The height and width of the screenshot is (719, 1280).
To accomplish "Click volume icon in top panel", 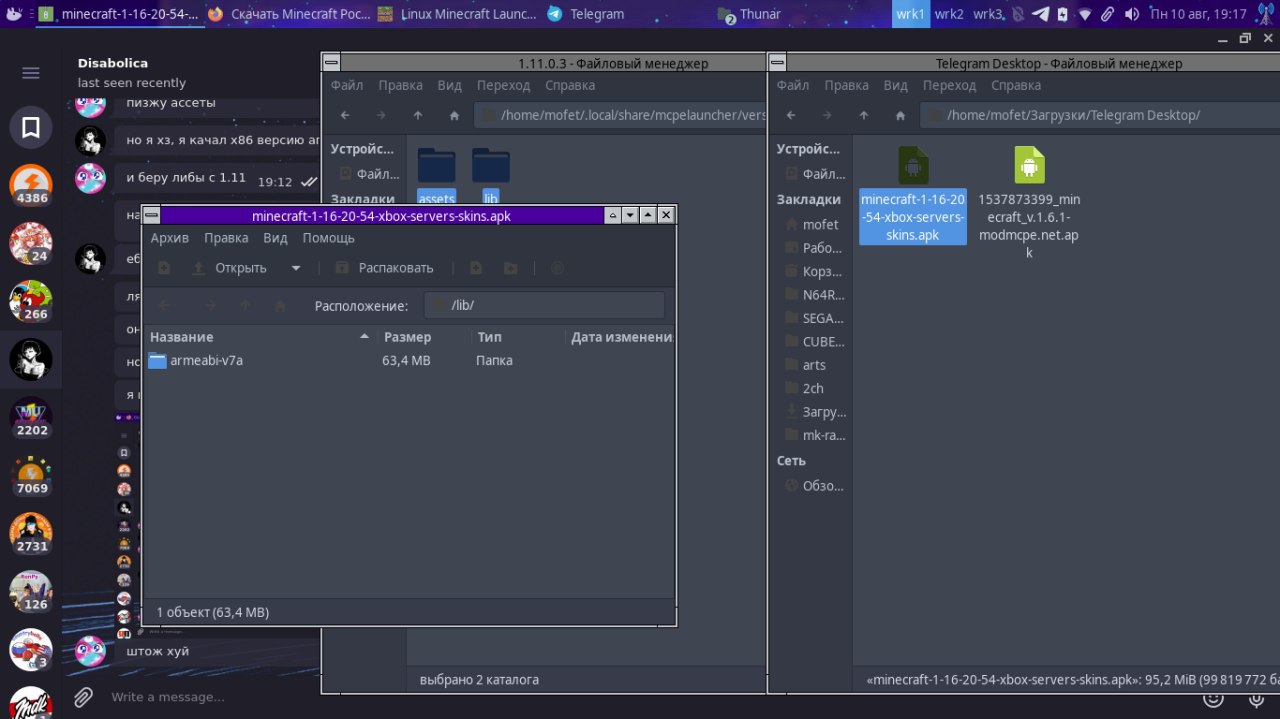I will tap(1131, 14).
